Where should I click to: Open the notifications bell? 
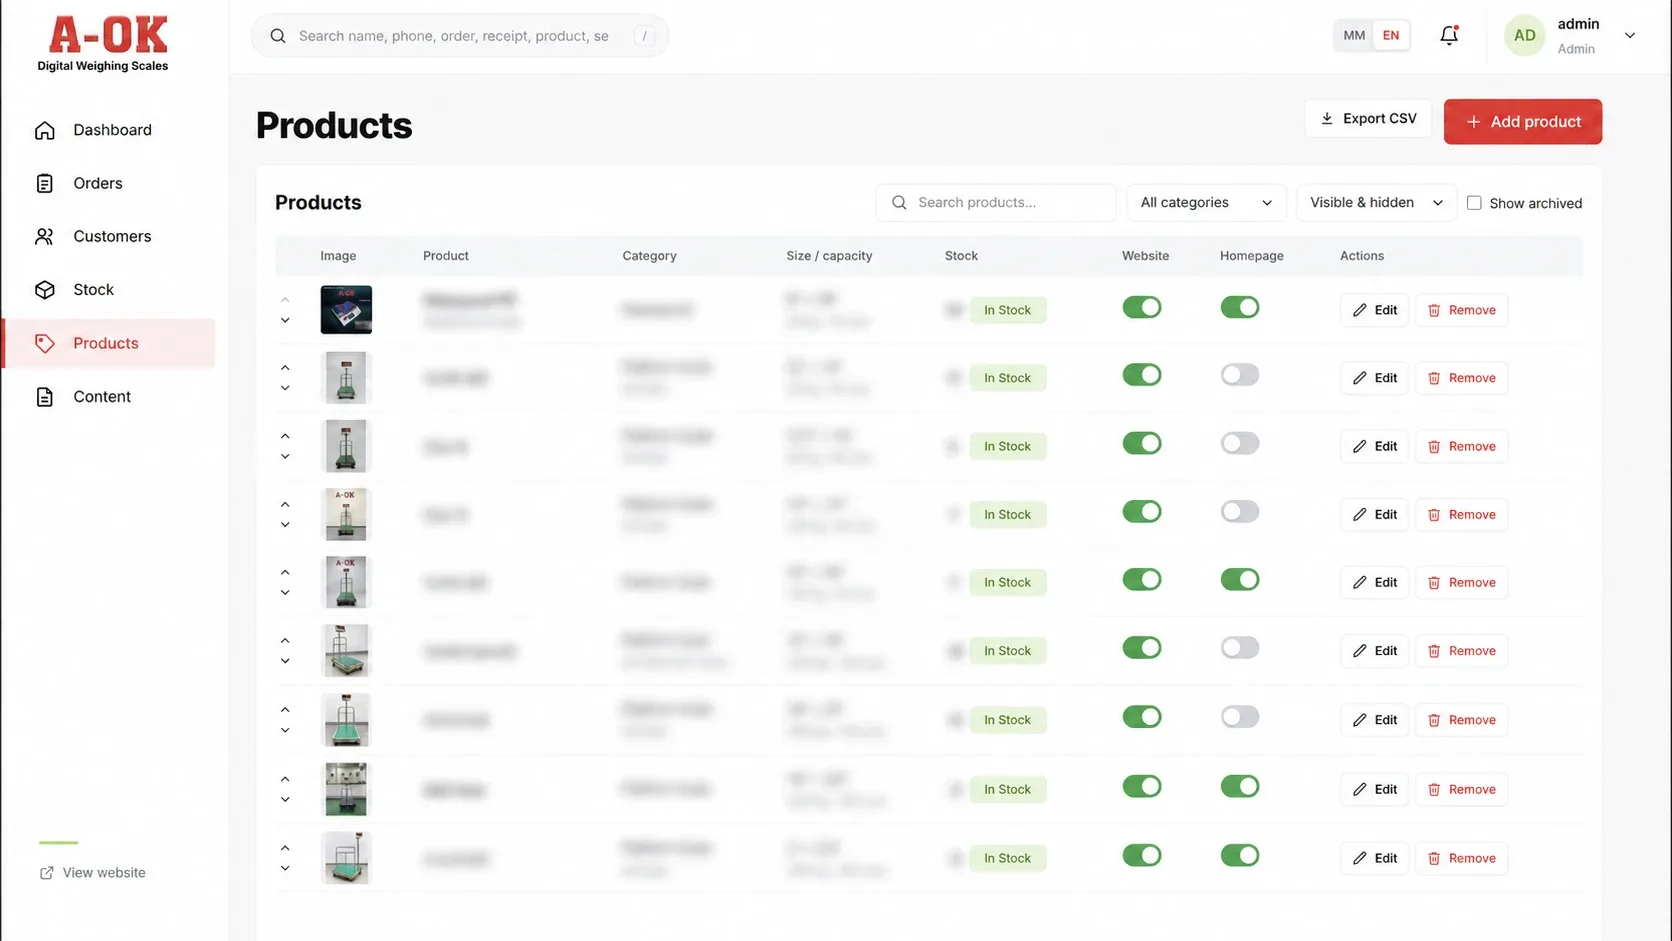coord(1449,35)
